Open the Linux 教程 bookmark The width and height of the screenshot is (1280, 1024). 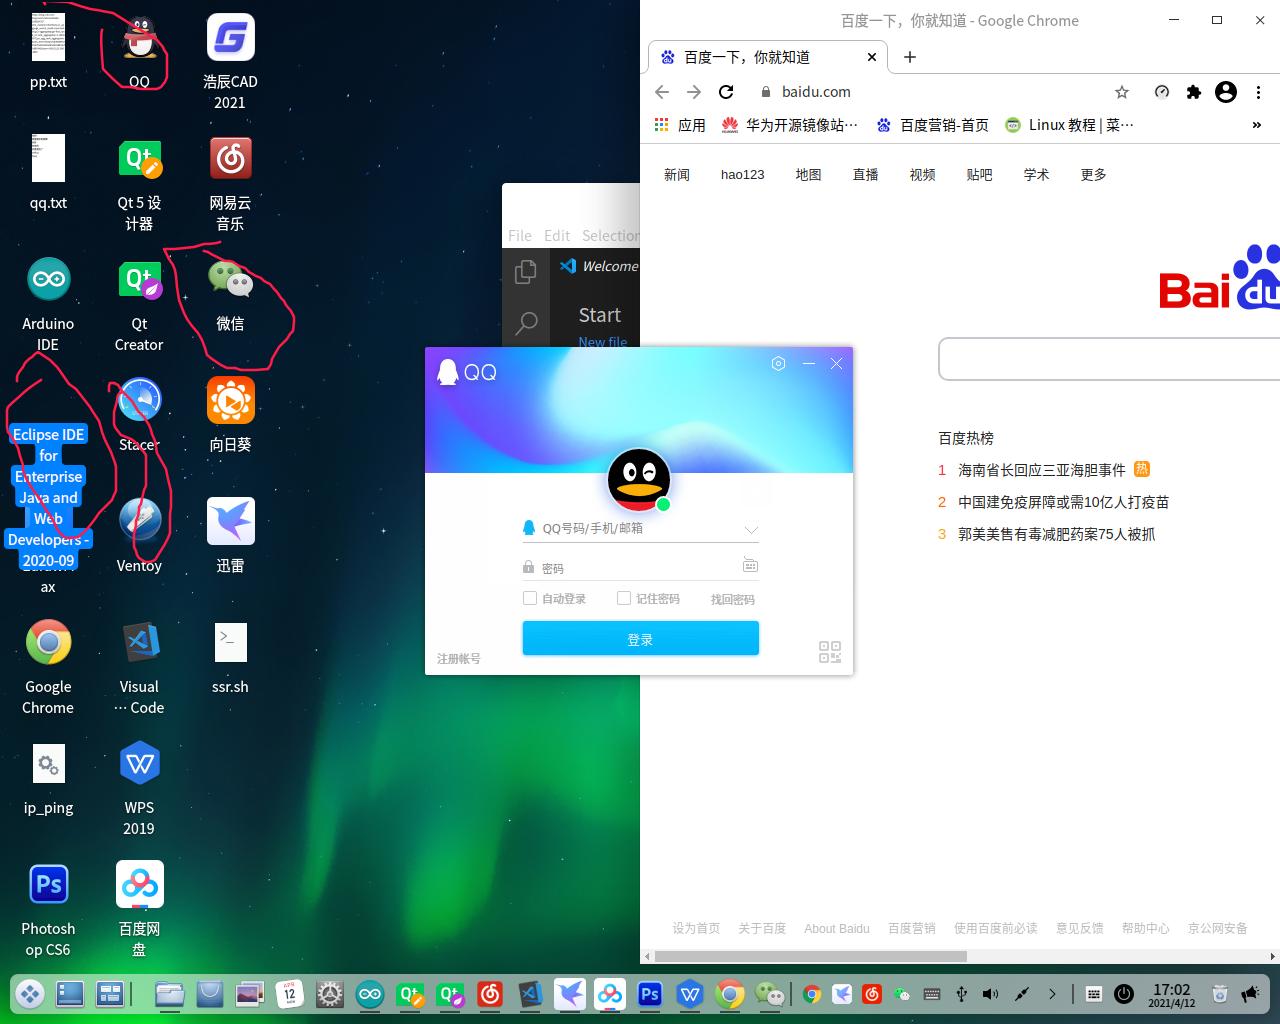(1070, 125)
